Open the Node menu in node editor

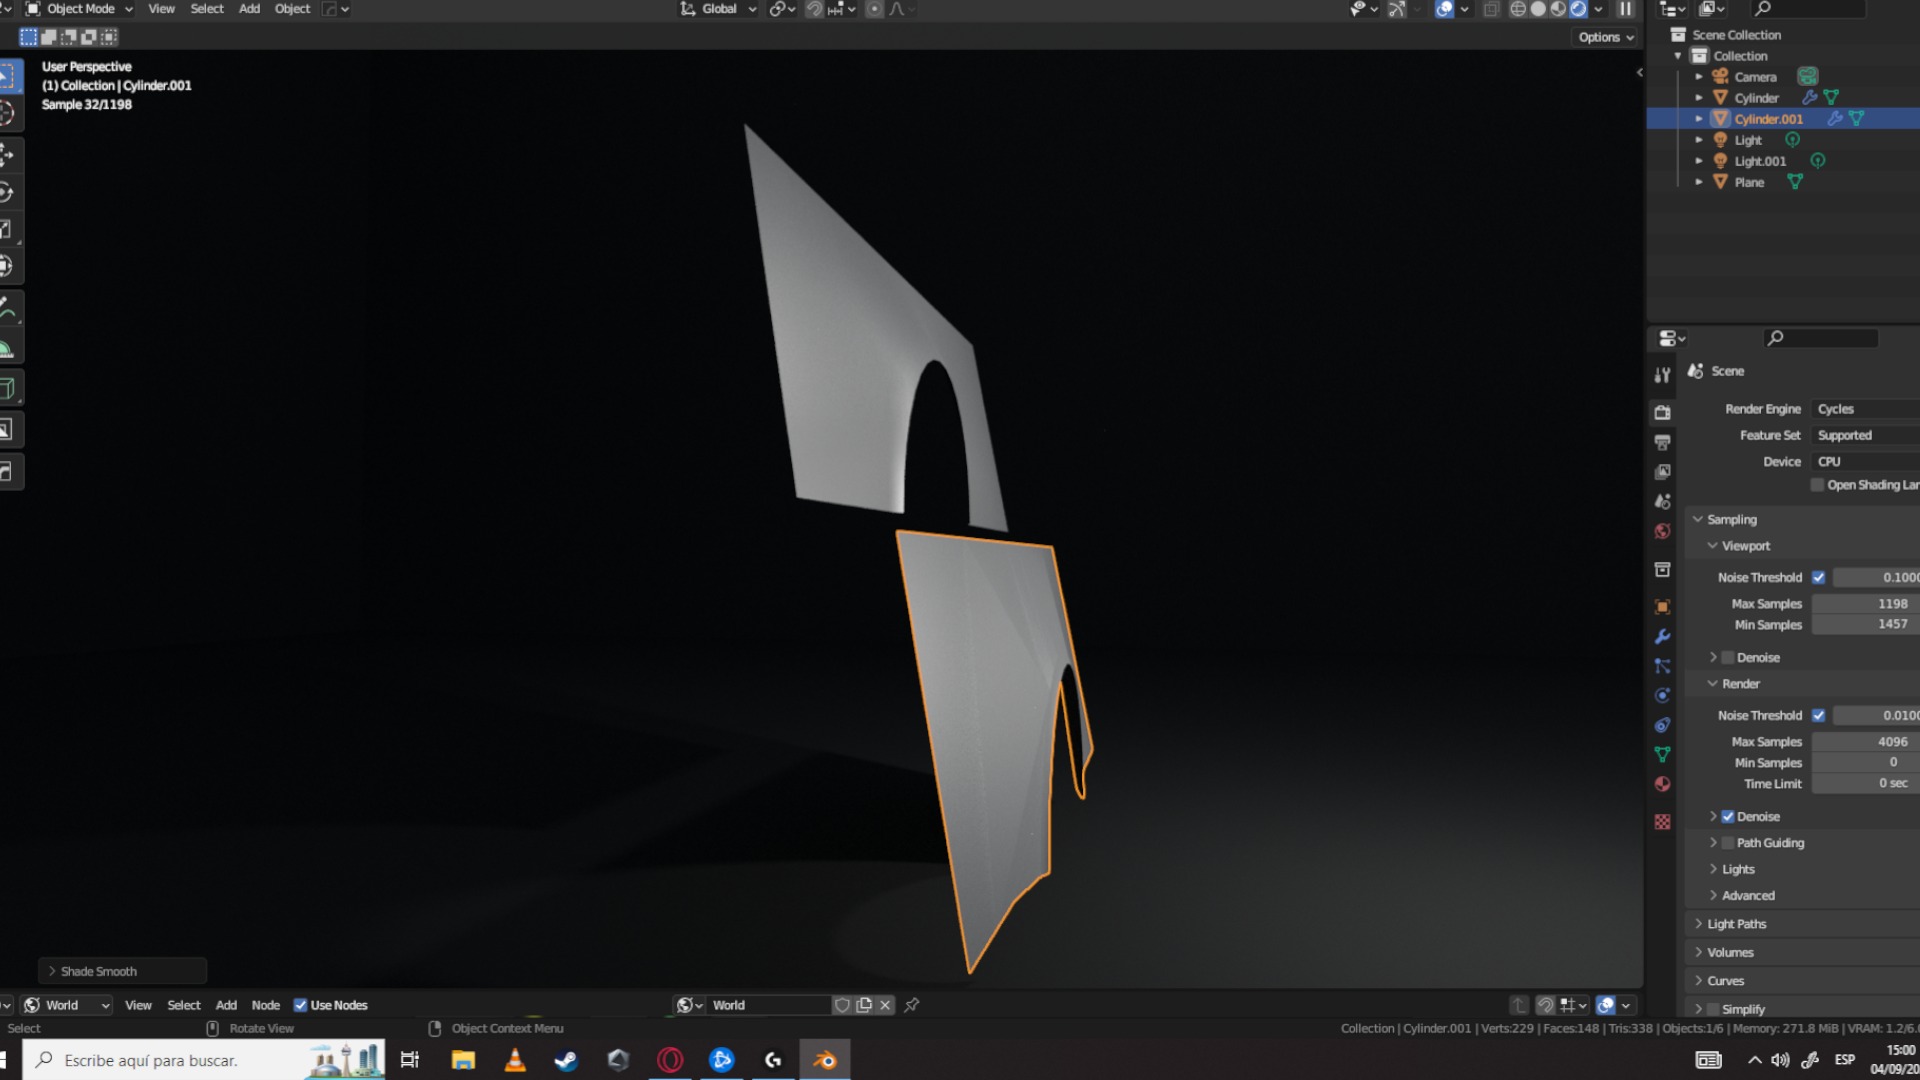pyautogui.click(x=265, y=1005)
